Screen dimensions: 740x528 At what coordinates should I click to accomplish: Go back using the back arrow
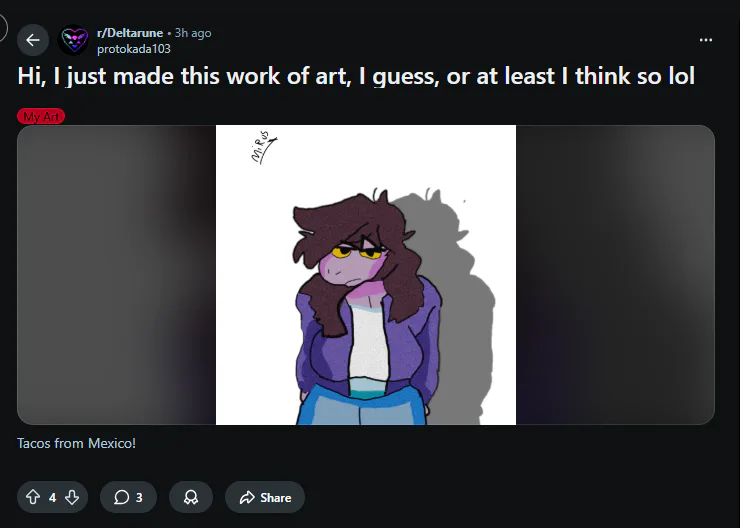point(32,40)
